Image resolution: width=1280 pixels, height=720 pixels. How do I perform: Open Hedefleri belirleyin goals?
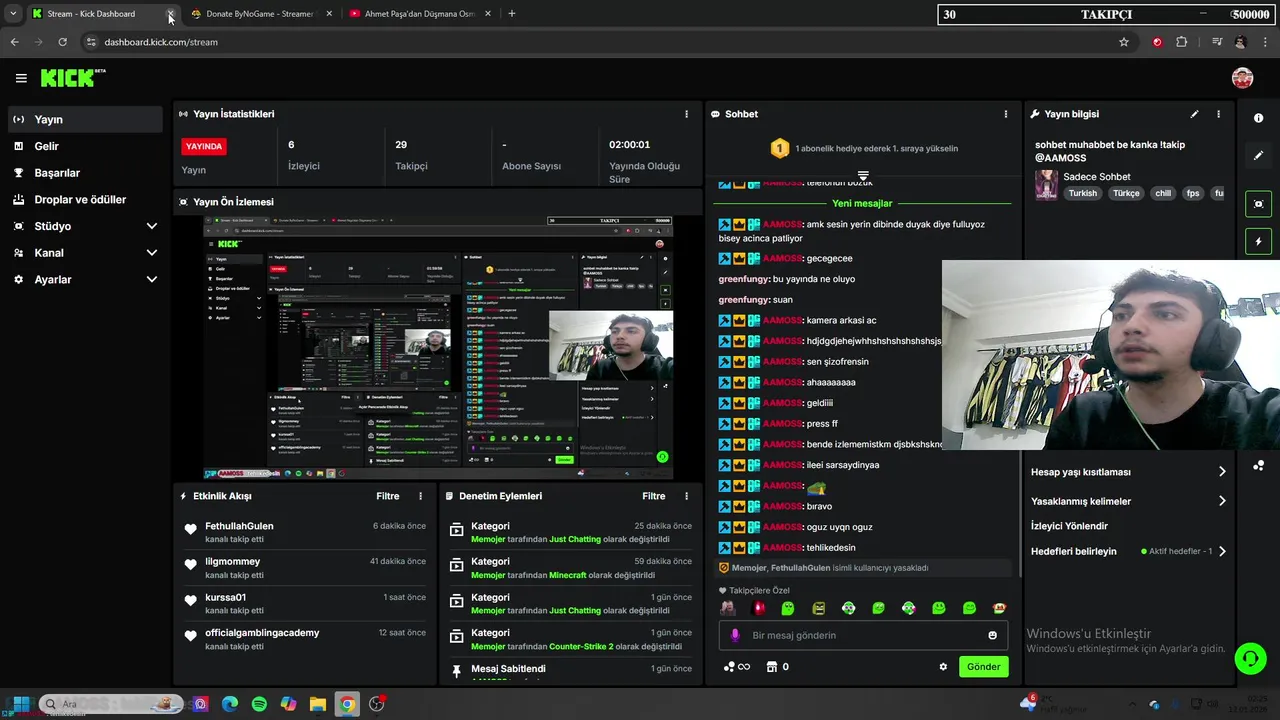pyautogui.click(x=1128, y=551)
